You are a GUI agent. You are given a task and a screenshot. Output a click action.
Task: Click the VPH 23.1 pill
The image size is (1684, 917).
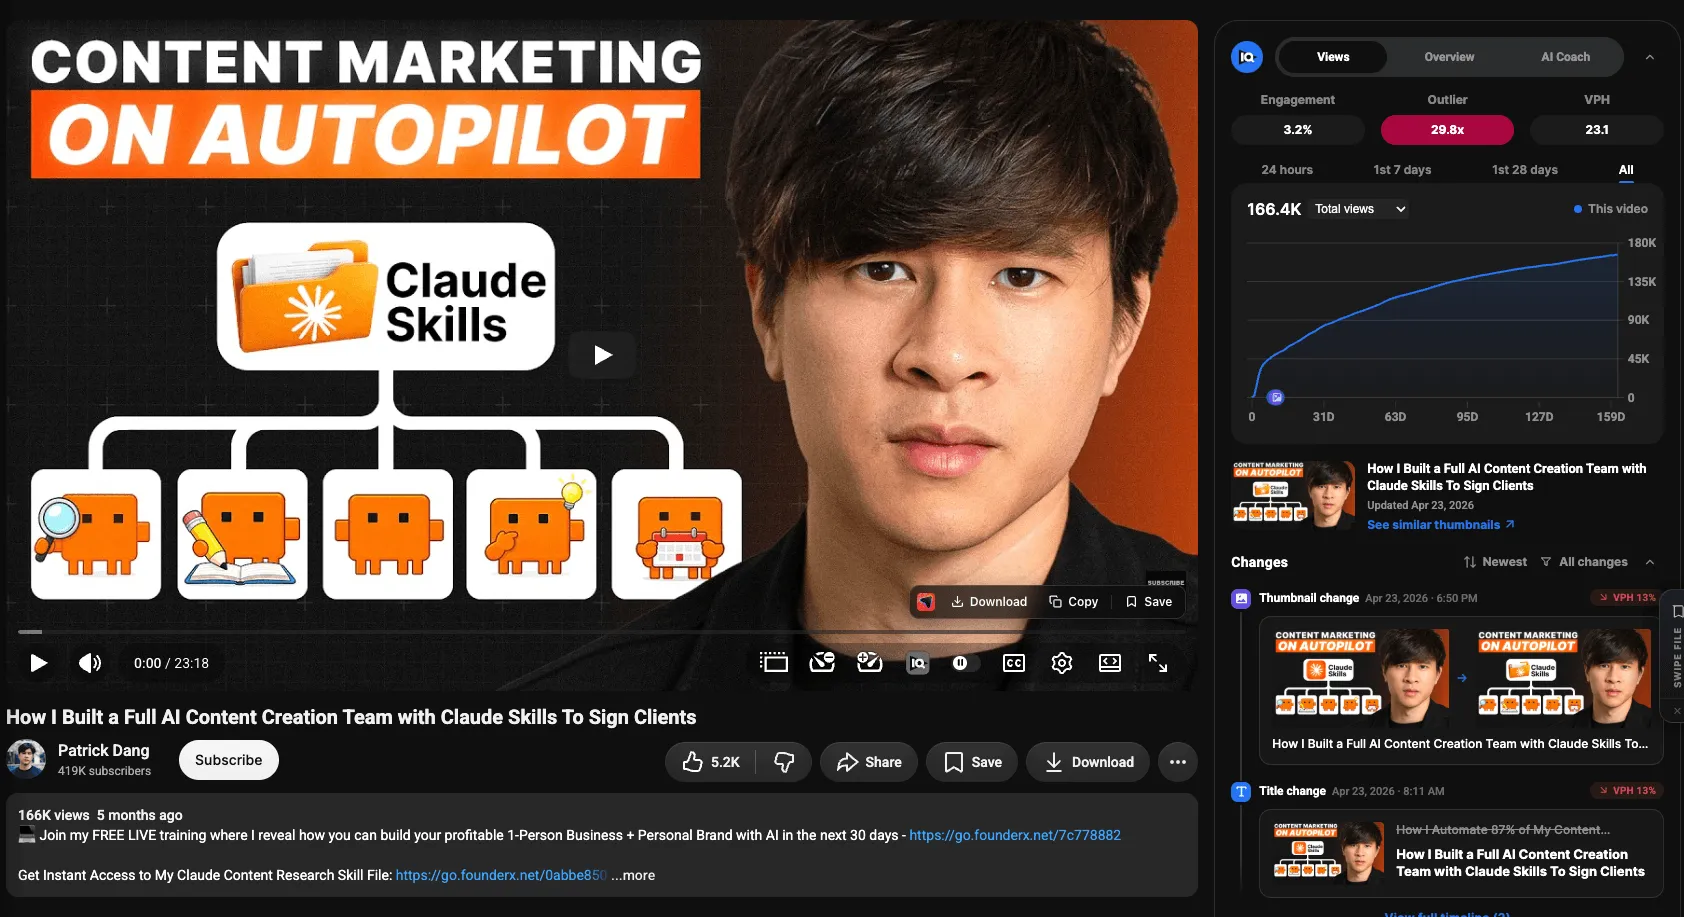(1597, 130)
